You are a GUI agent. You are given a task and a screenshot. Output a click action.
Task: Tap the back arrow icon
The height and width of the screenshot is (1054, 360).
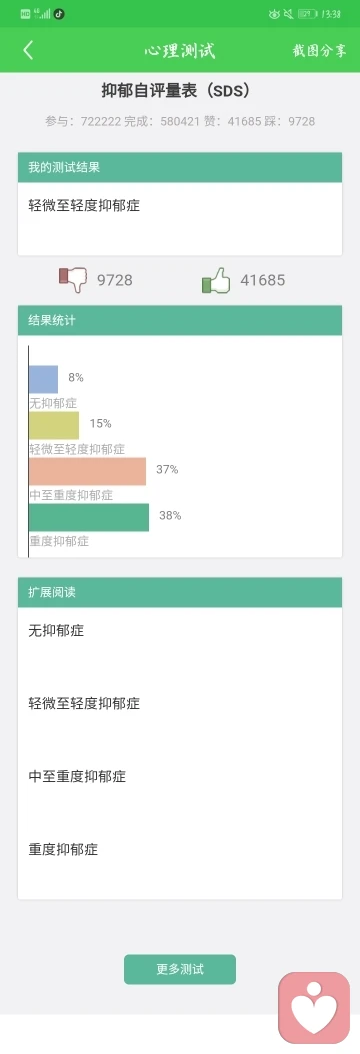coord(28,50)
